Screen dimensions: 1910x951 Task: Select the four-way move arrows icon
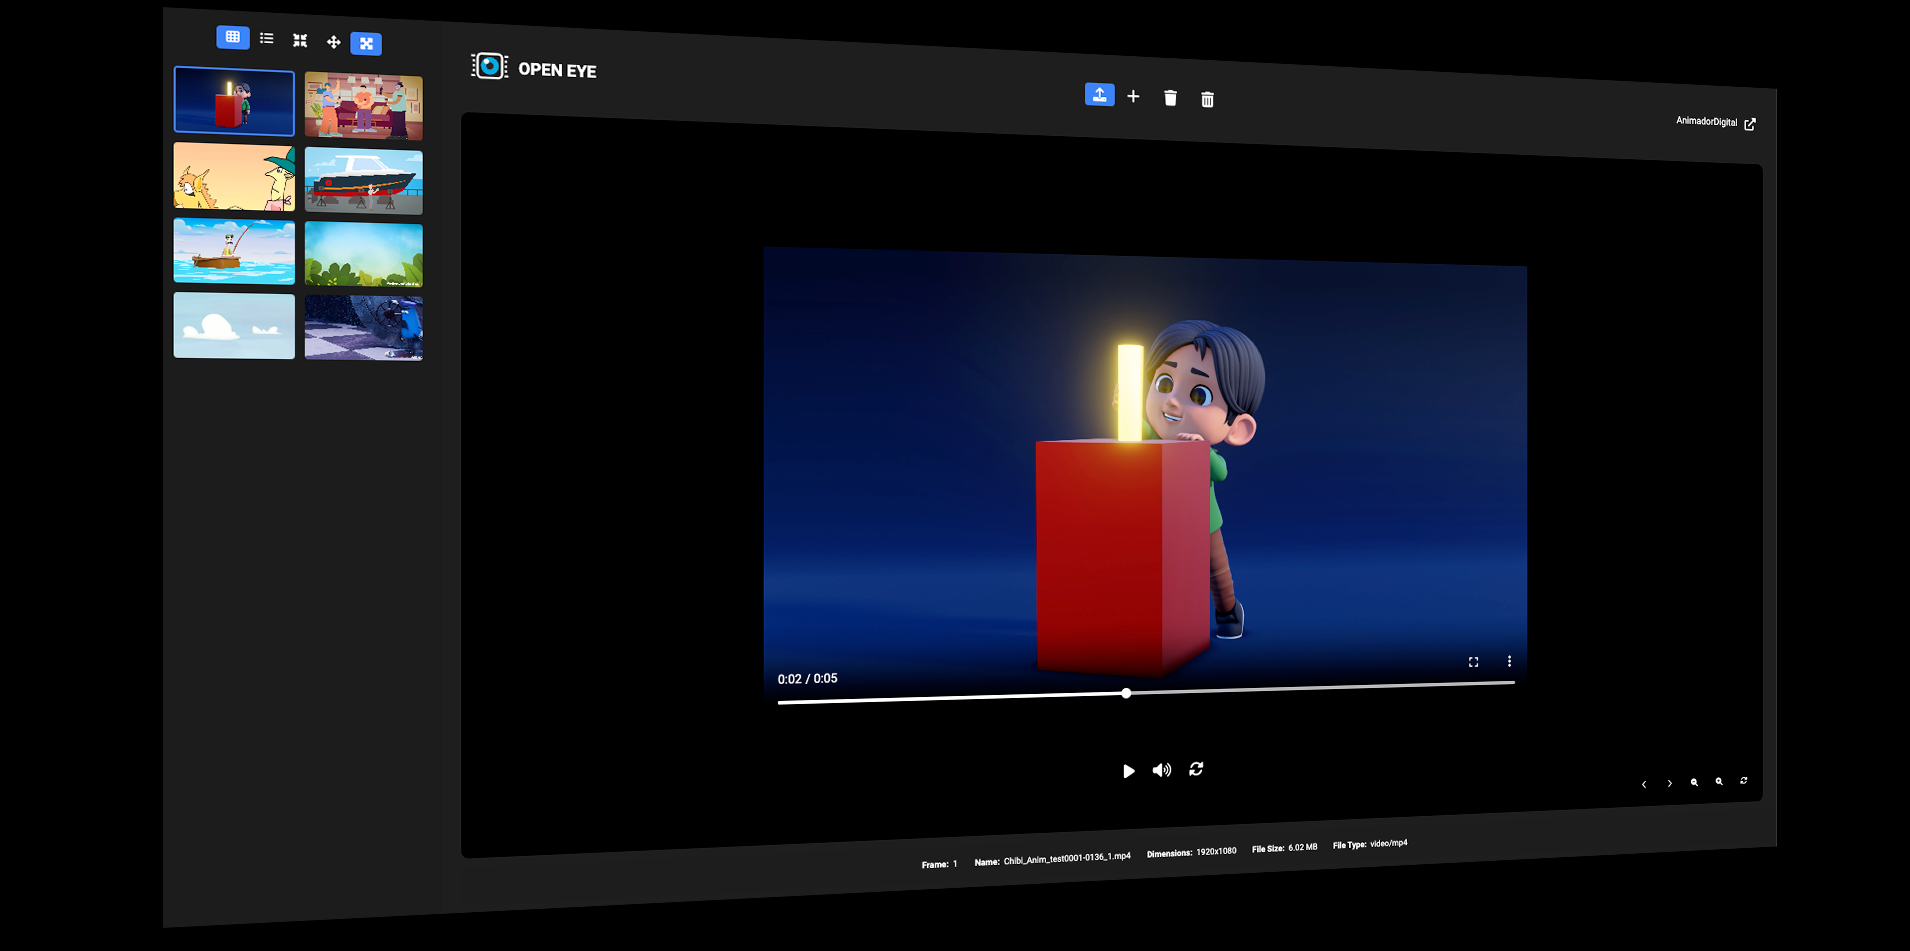[334, 42]
